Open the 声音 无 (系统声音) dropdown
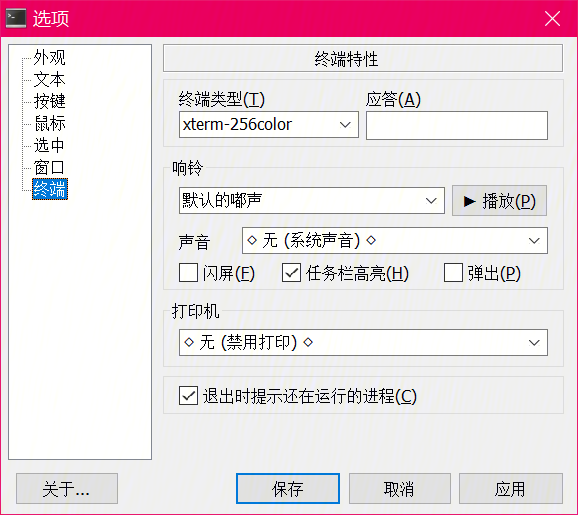This screenshot has width=578, height=515. point(394,241)
